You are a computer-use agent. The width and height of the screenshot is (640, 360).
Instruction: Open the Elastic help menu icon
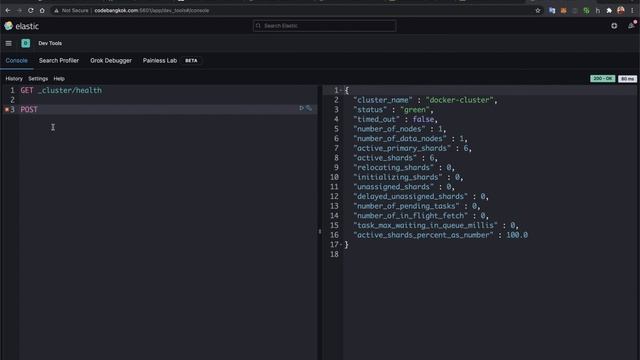click(x=614, y=26)
